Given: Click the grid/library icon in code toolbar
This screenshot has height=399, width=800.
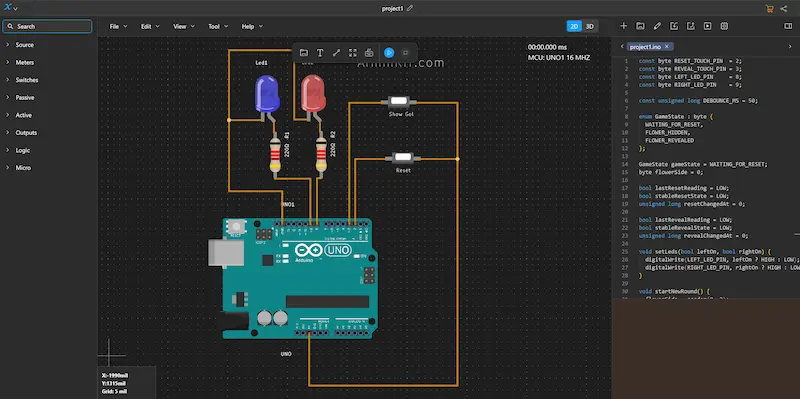Looking at the screenshot, I should (724, 26).
